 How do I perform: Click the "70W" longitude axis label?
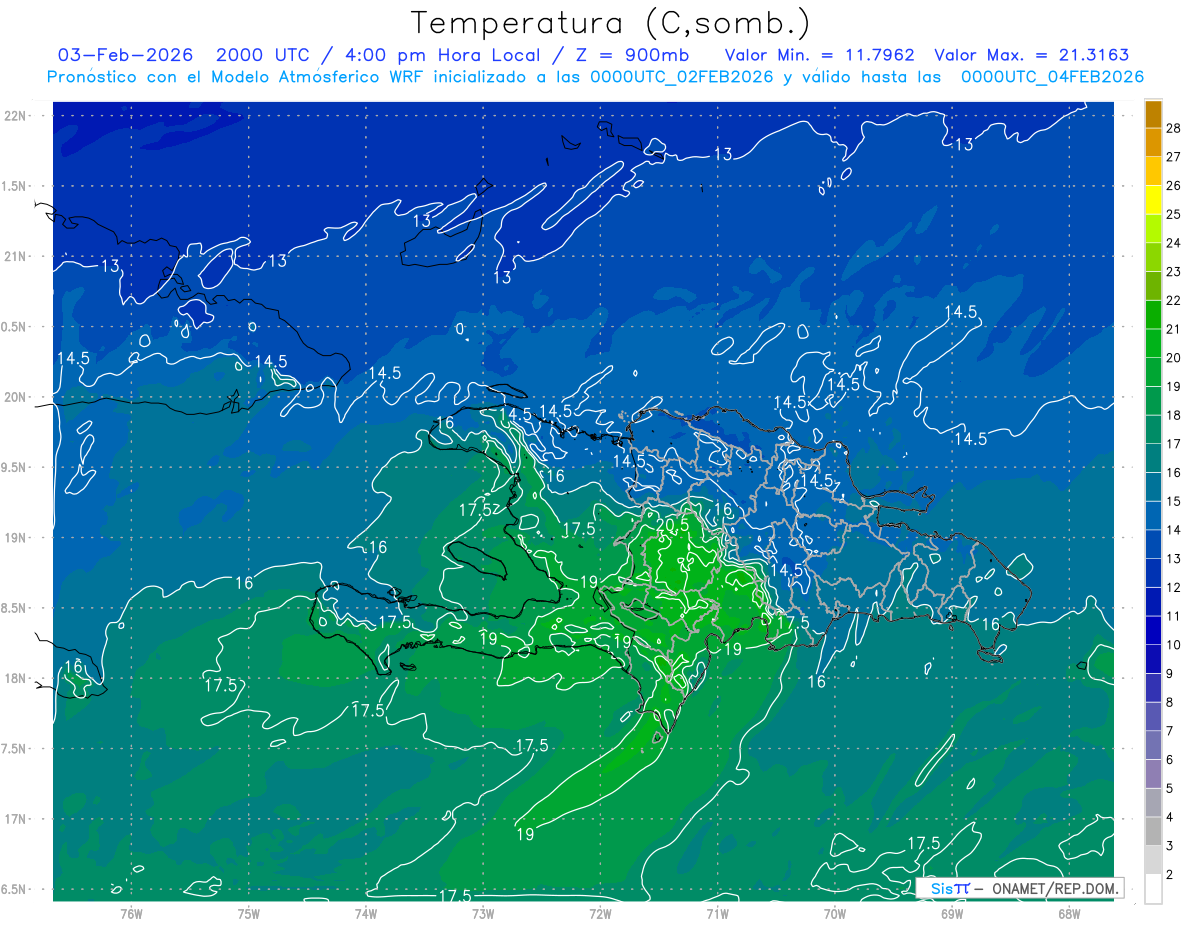click(835, 913)
